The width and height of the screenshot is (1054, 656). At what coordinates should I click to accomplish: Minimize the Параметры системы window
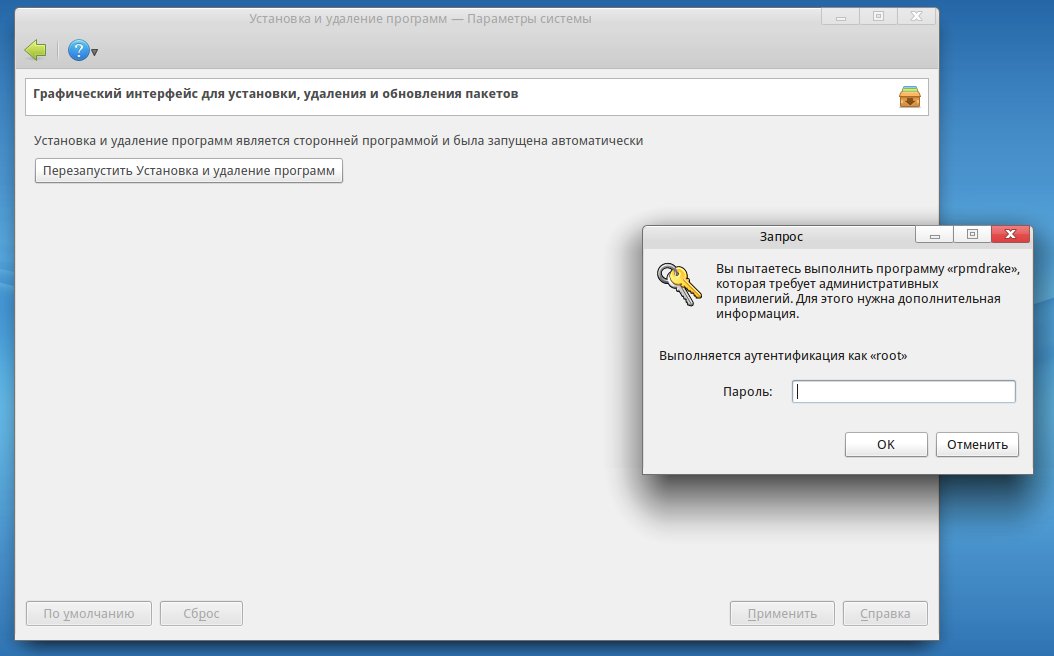click(840, 17)
